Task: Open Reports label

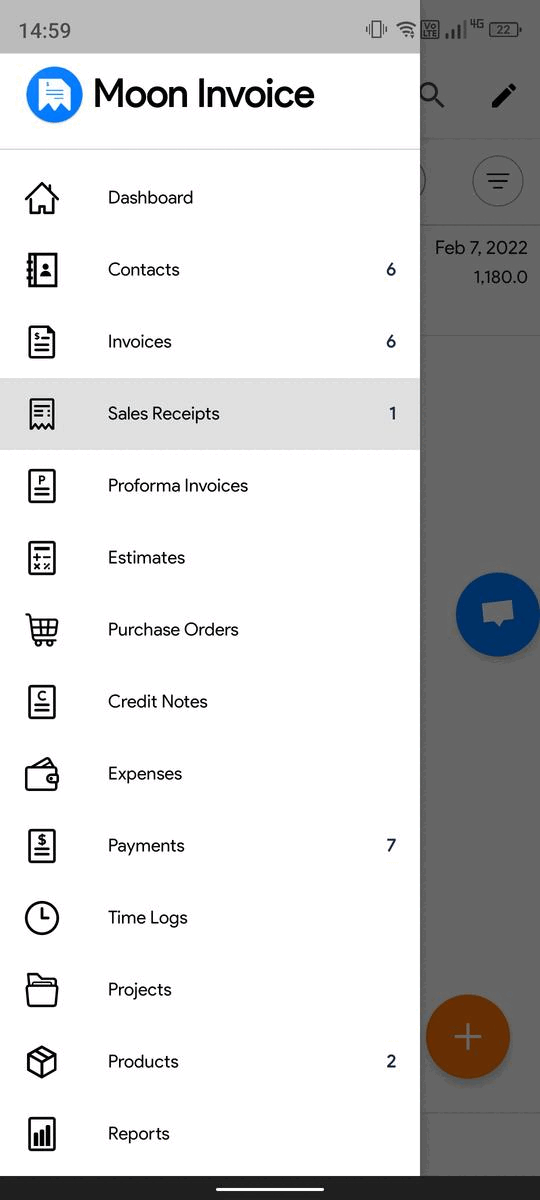Action: (139, 1134)
